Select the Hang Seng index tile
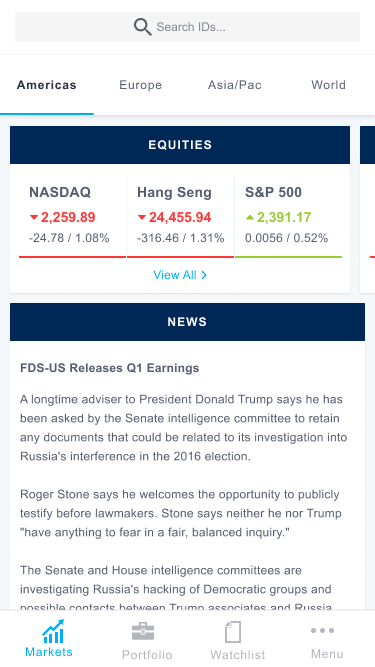The width and height of the screenshot is (375, 667). (180, 217)
